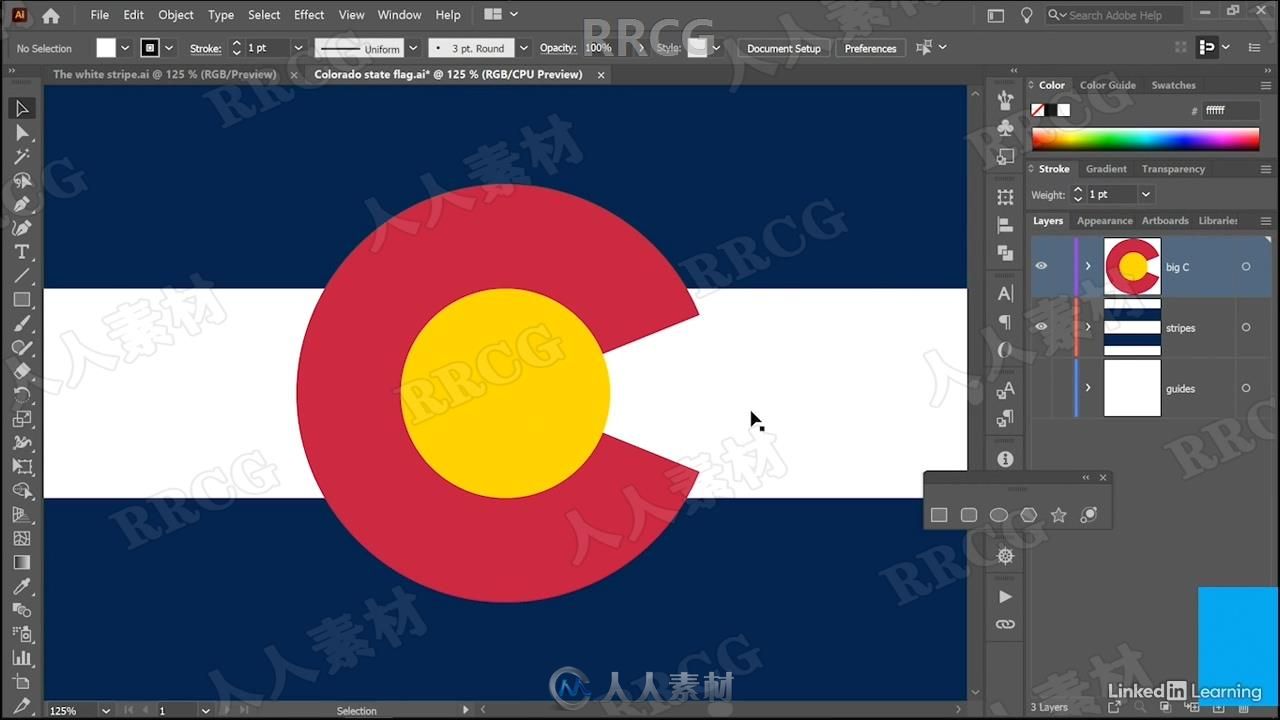This screenshot has width=1280, height=720.
Task: Target the big C layer circle
Action: 1246,267
